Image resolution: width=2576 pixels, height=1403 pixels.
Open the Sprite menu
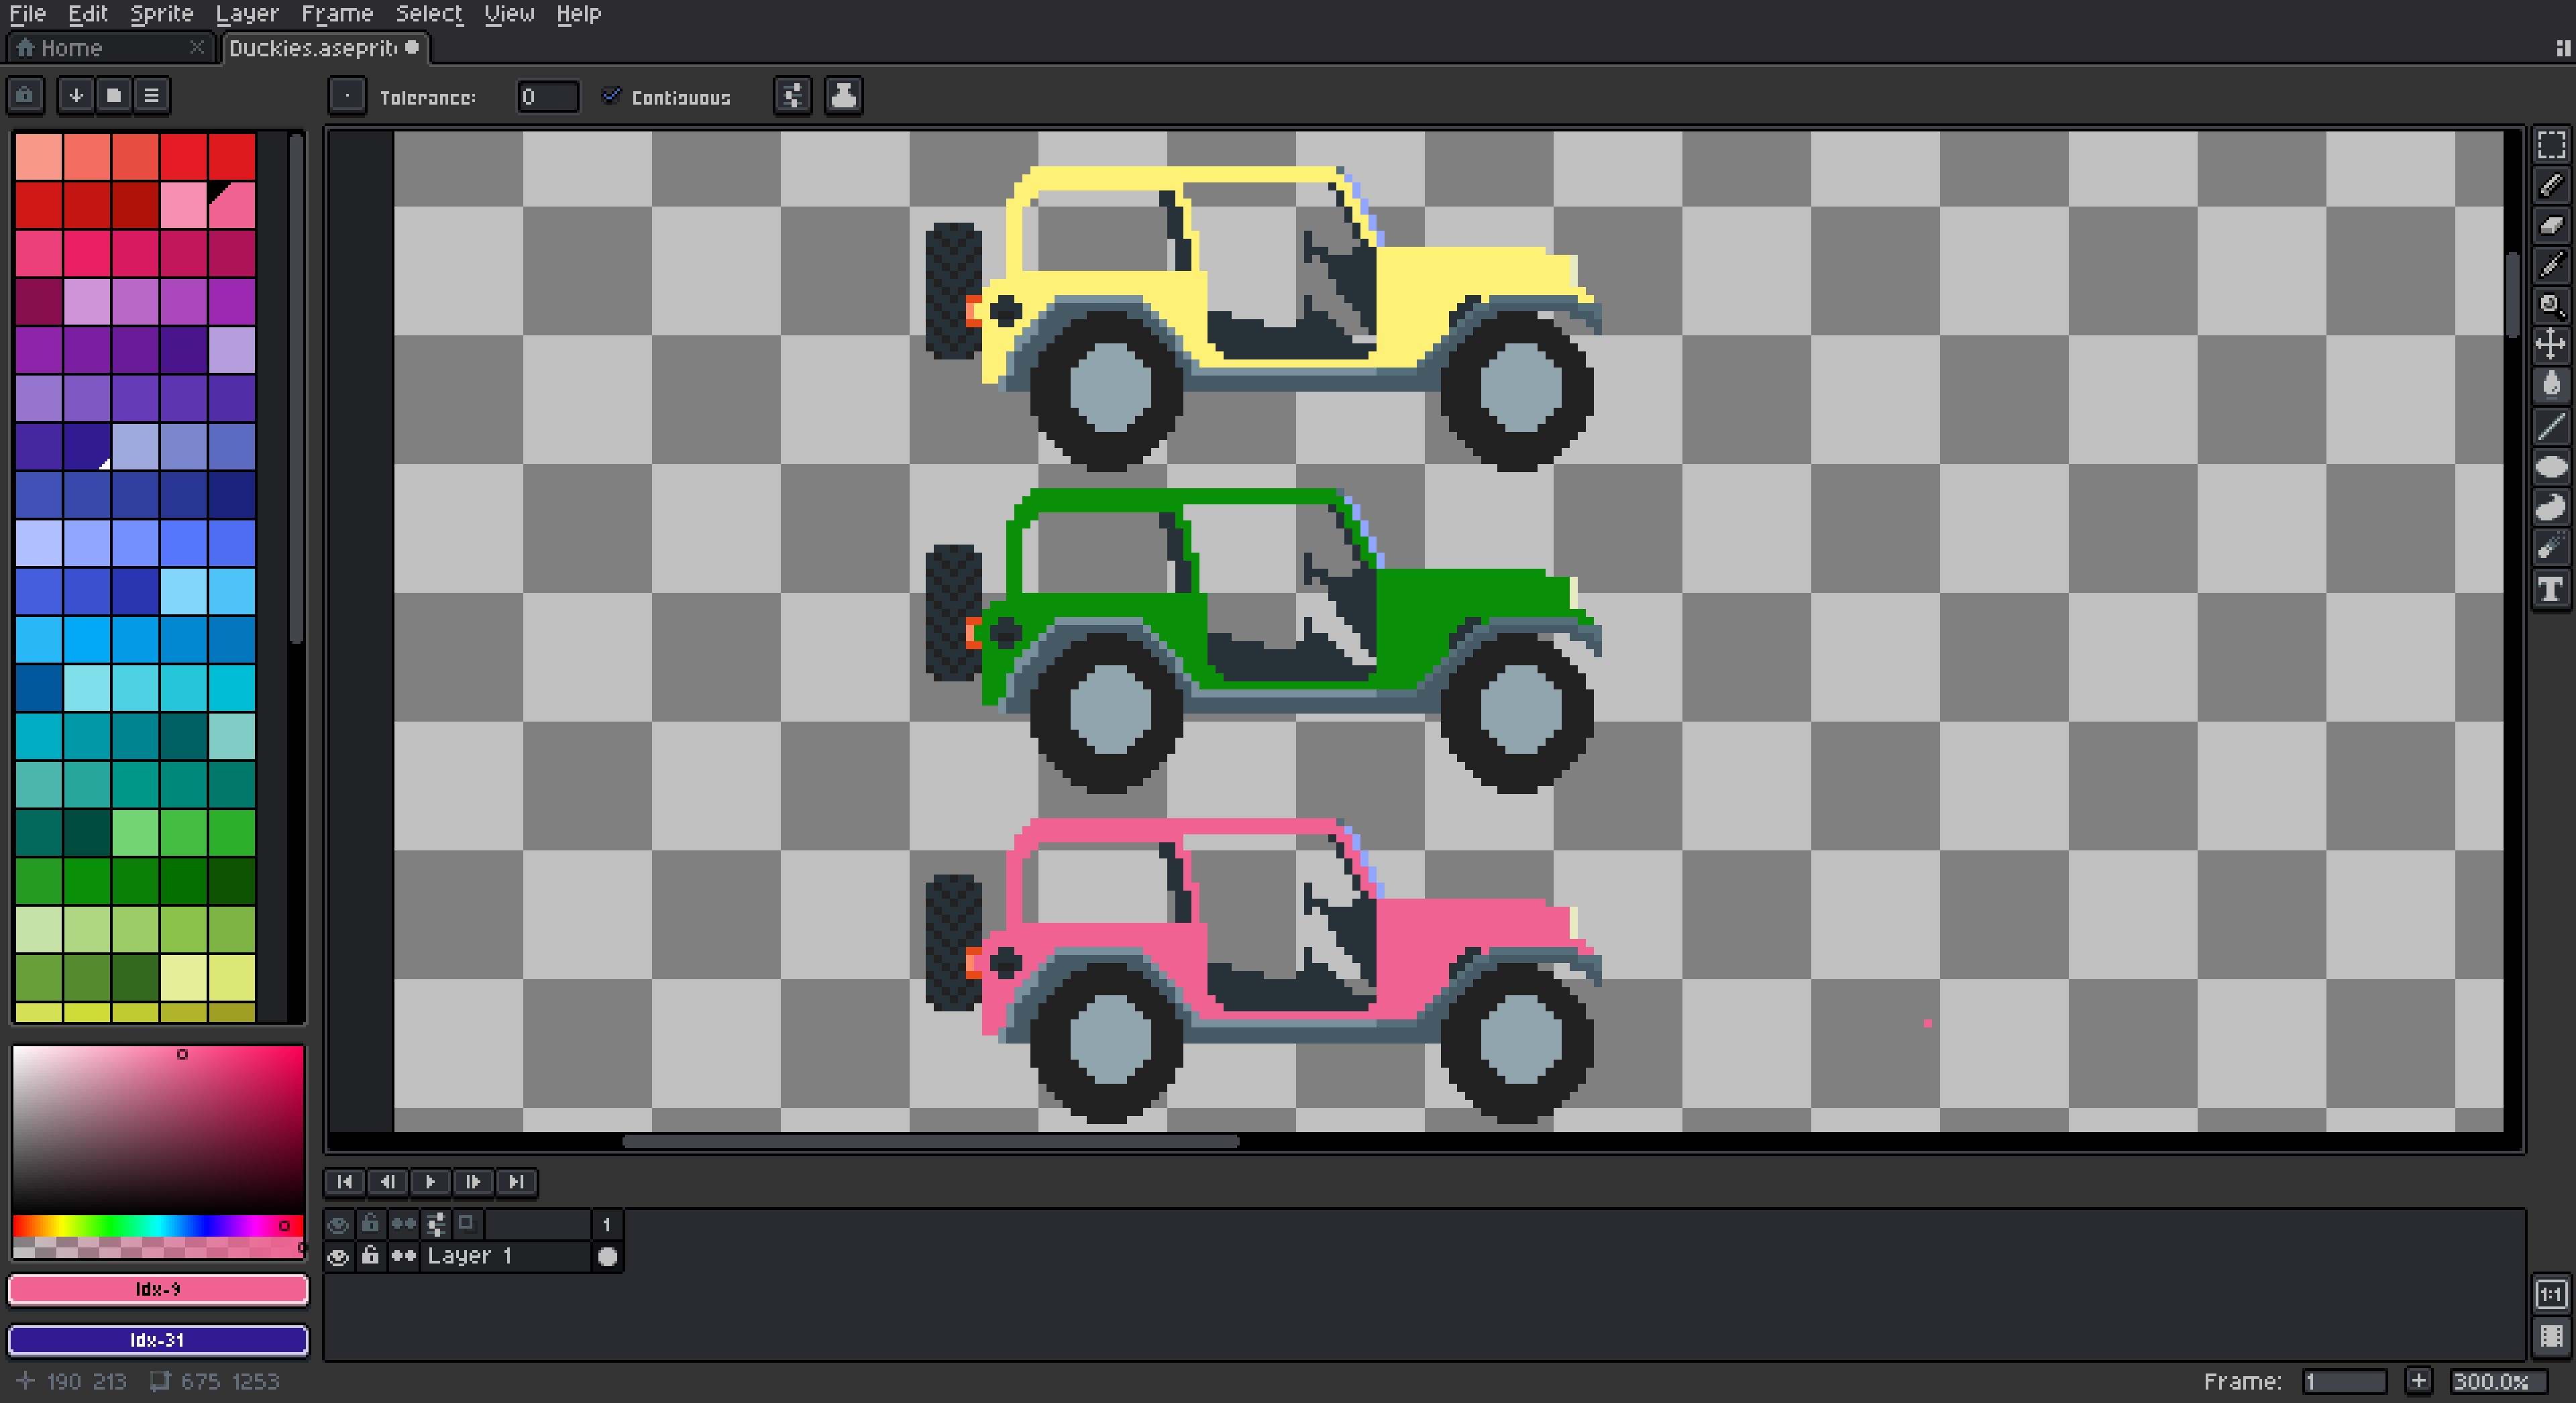pos(161,14)
